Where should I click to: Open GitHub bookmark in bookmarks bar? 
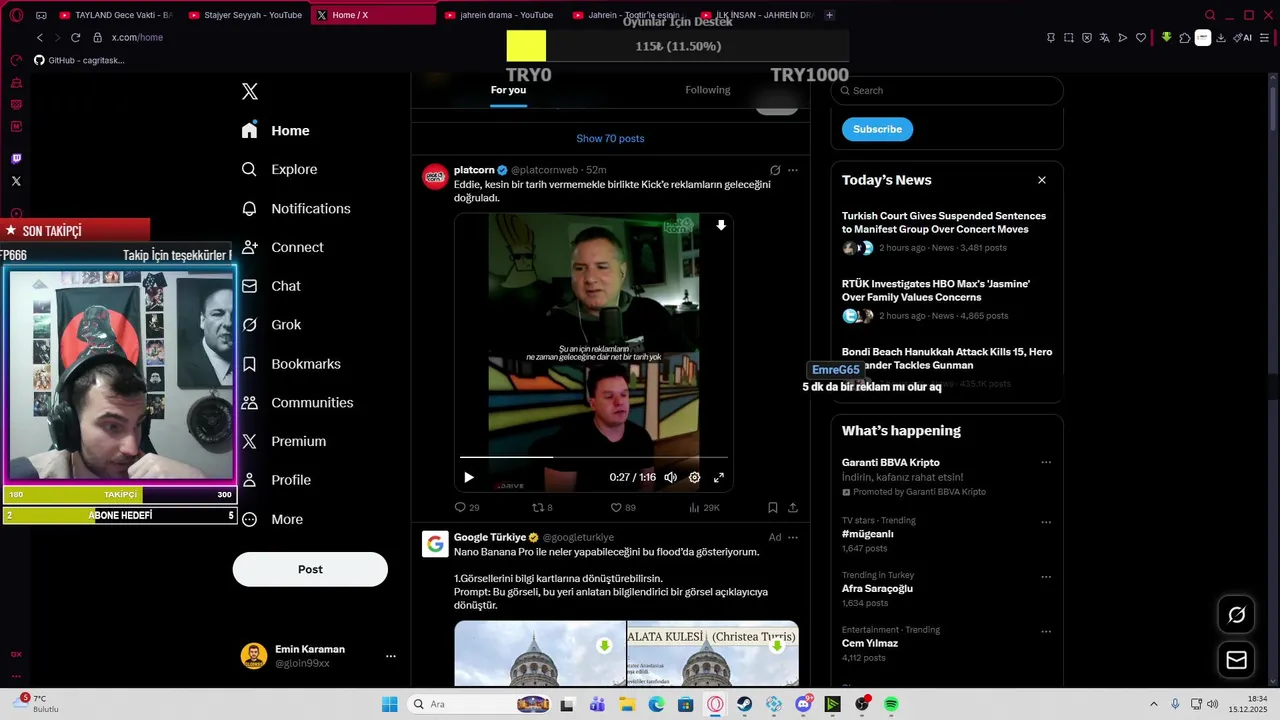(x=80, y=60)
